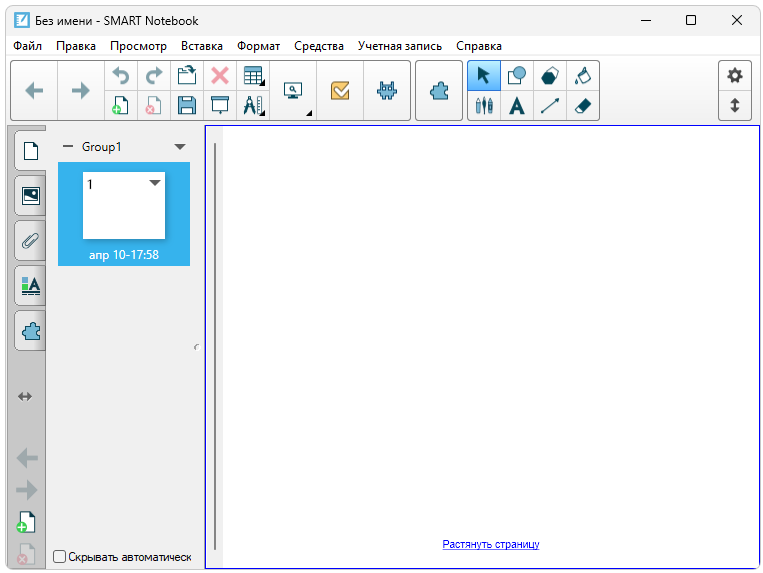Open the Формат menu
The width and height of the screenshot is (763, 573).
coord(258,46)
